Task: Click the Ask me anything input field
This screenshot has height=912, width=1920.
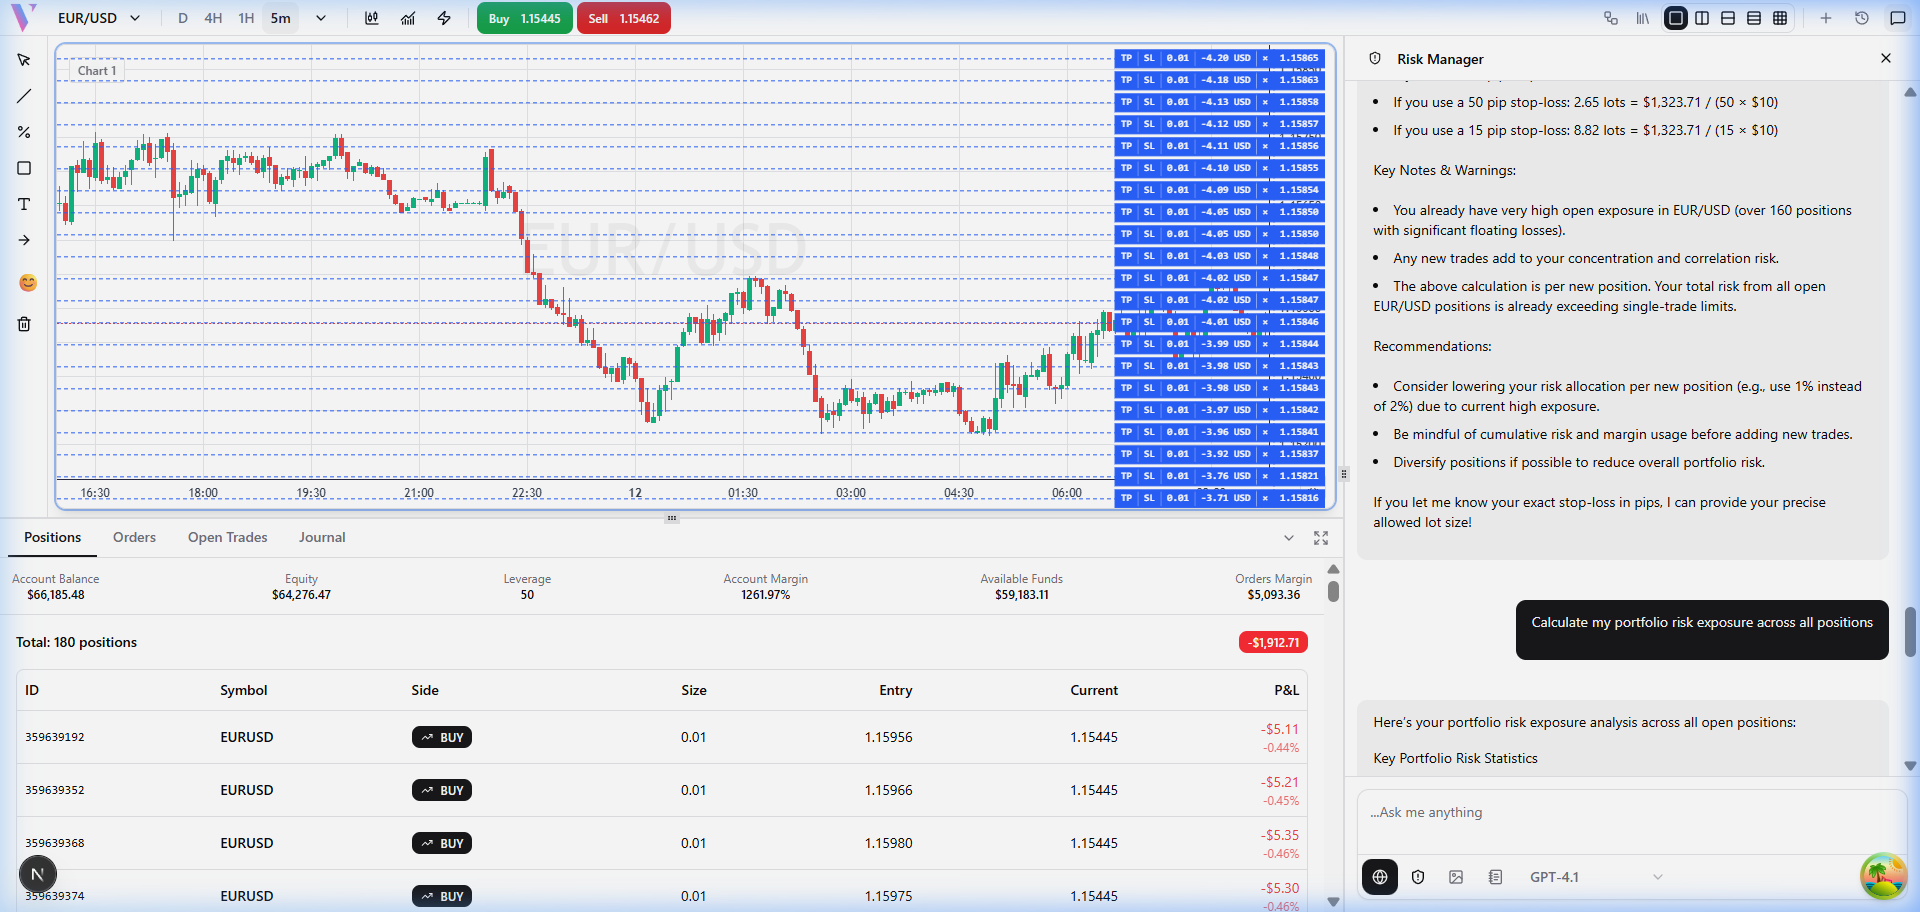Action: (x=1630, y=813)
